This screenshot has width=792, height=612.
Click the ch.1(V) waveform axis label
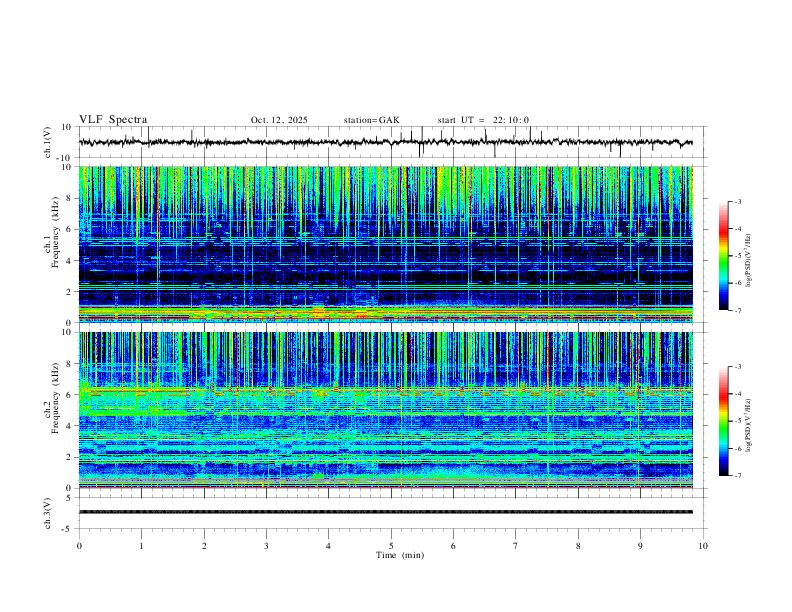pyautogui.click(x=48, y=142)
